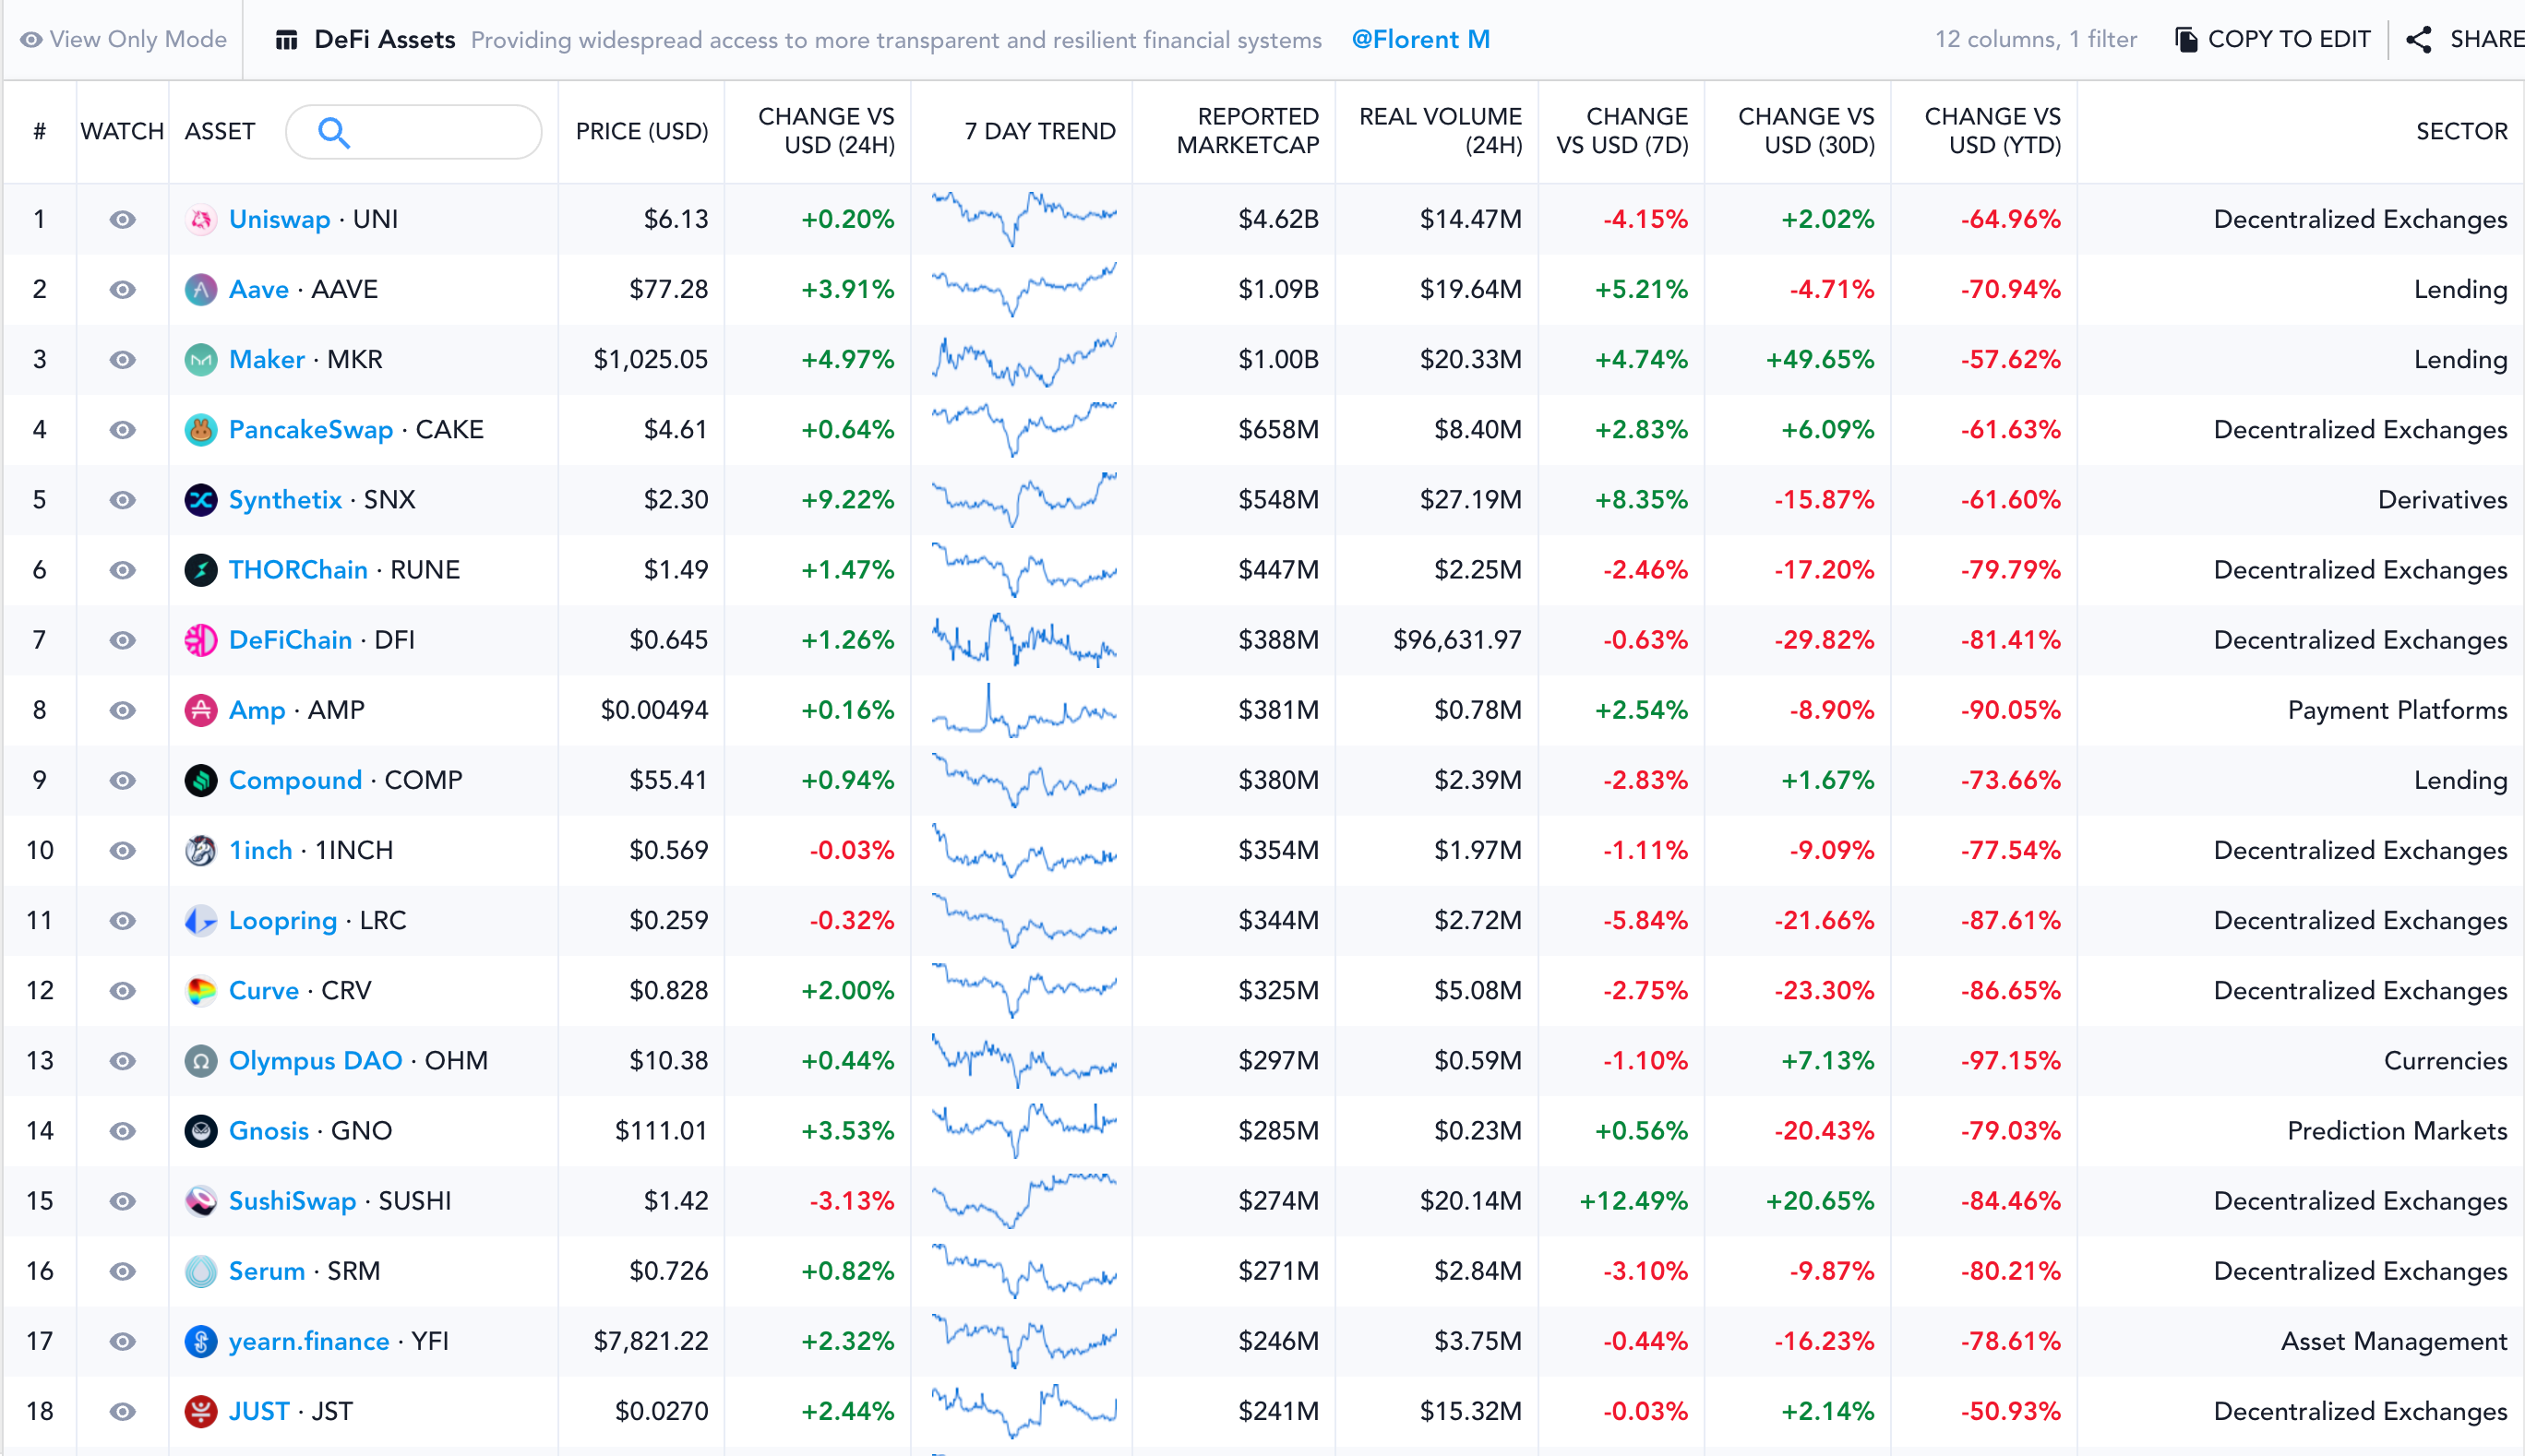
Task: Click the SHARE button
Action: (x=2466, y=39)
